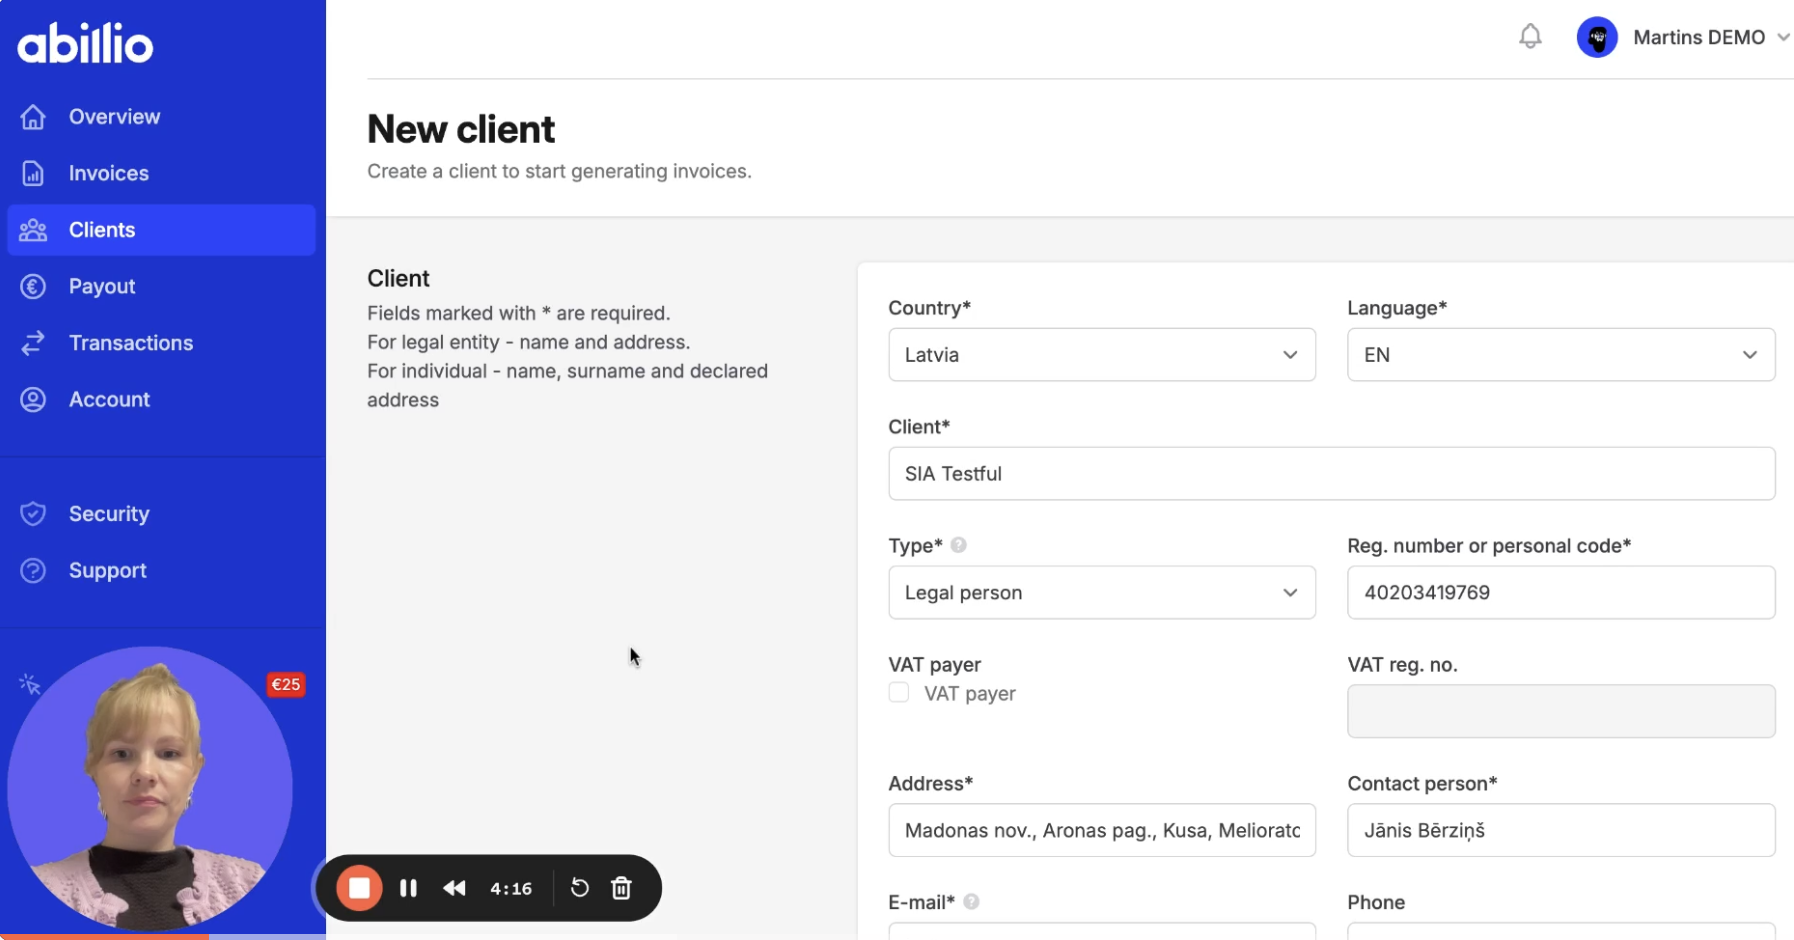Click the help icon next to E-mail
Screen dimensions: 1794x940
pyautogui.click(x=971, y=902)
